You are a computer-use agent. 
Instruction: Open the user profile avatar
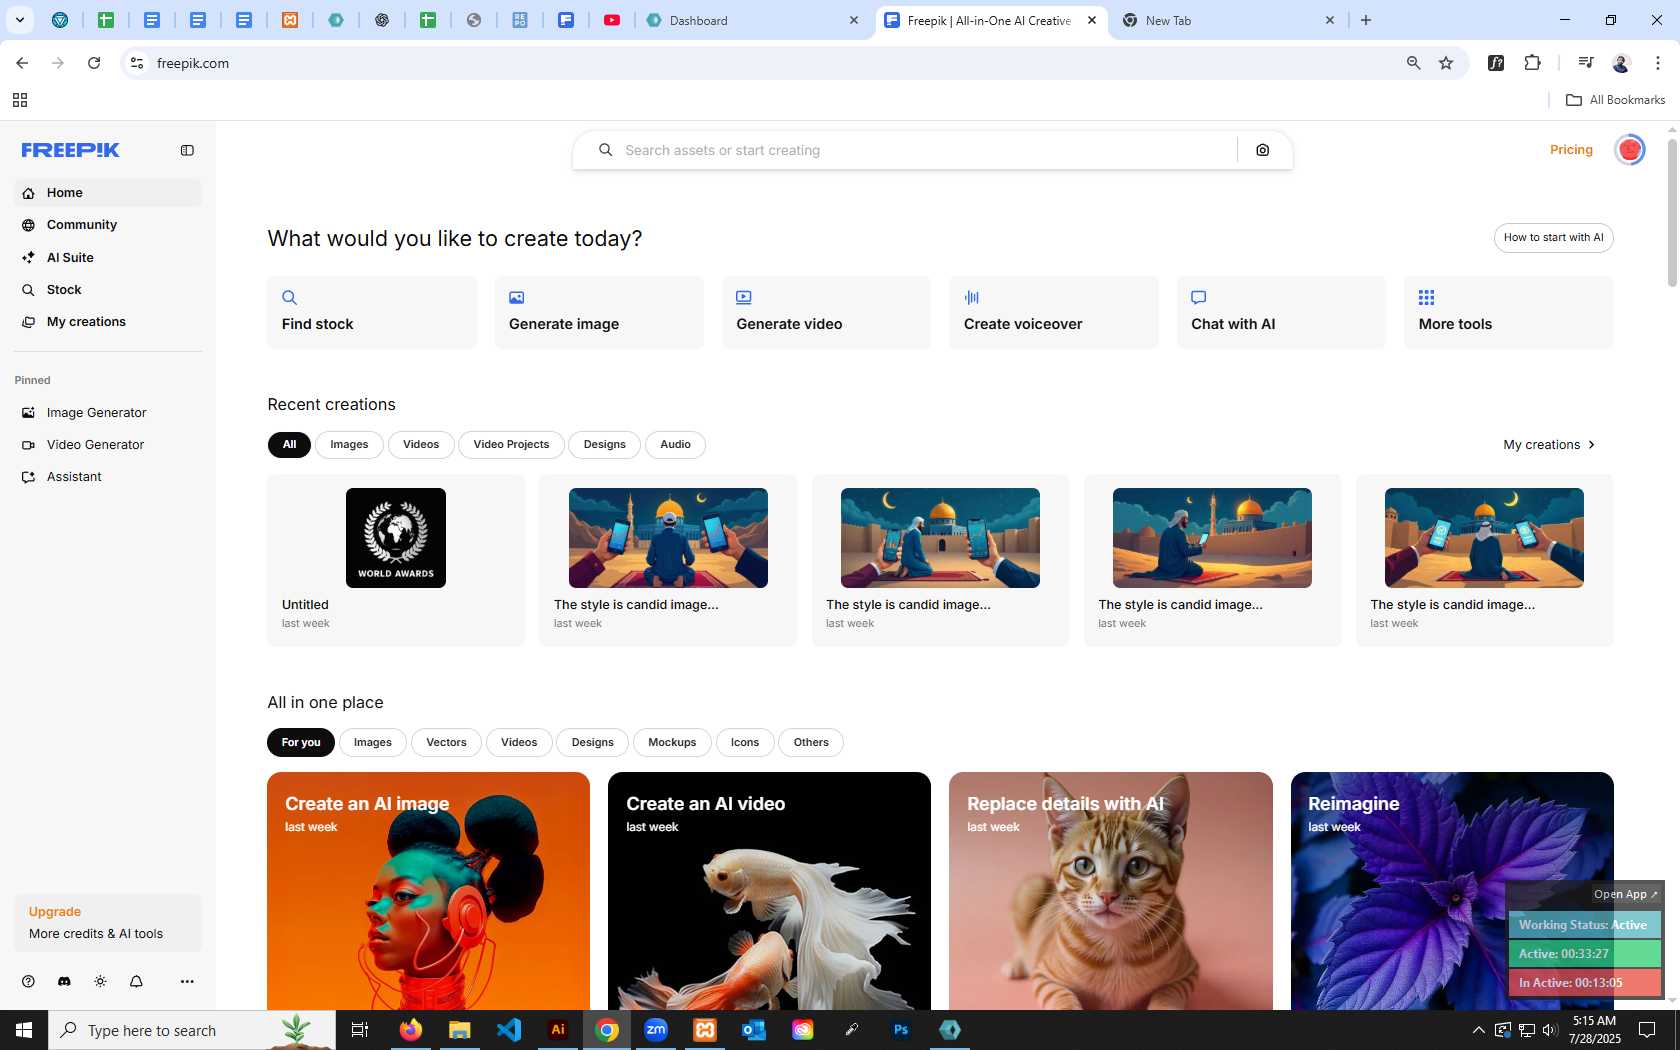pyautogui.click(x=1630, y=150)
